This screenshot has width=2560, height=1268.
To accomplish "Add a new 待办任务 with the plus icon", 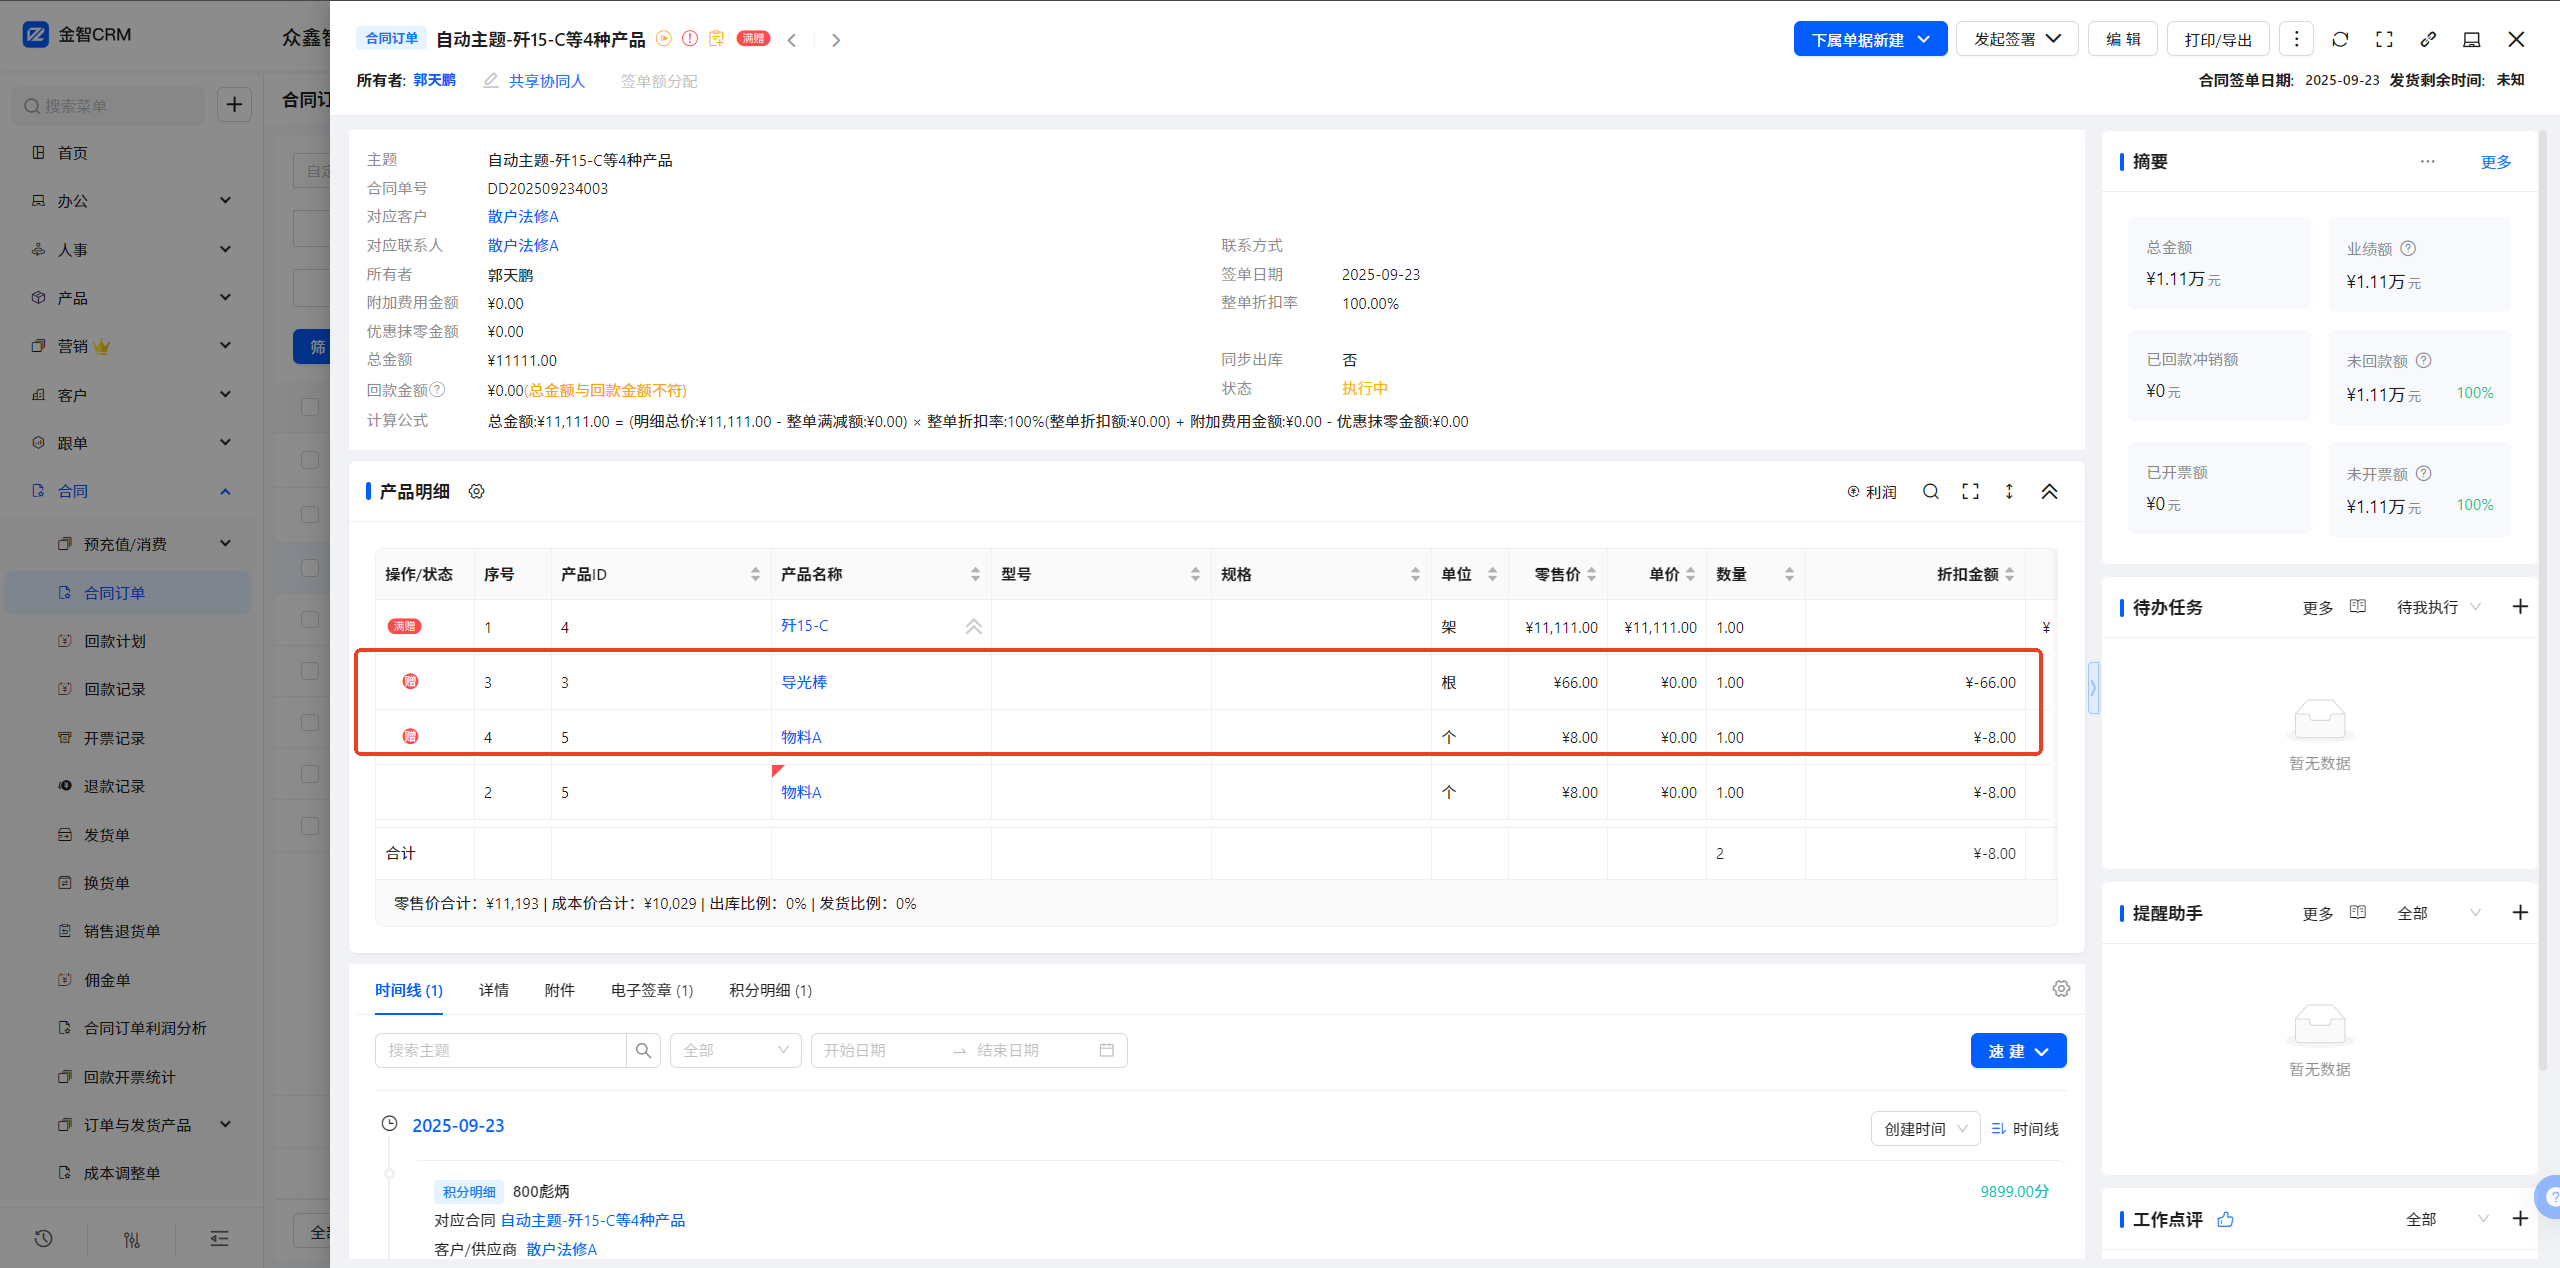I will point(2520,607).
